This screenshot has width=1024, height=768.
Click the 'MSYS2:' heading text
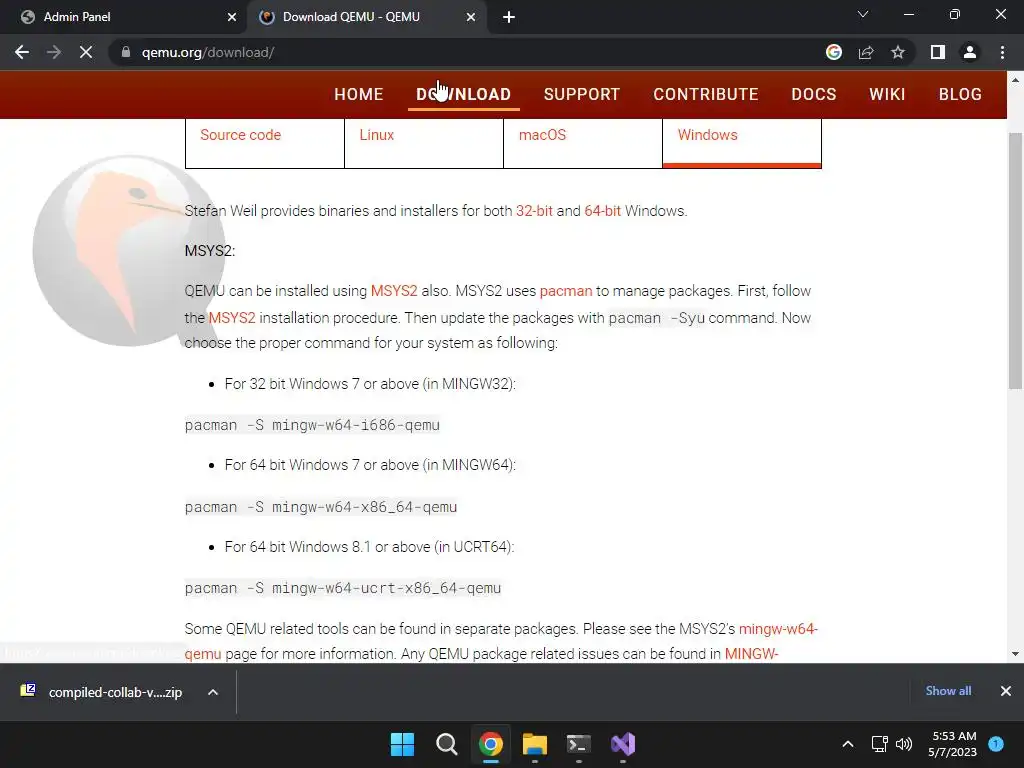click(210, 251)
